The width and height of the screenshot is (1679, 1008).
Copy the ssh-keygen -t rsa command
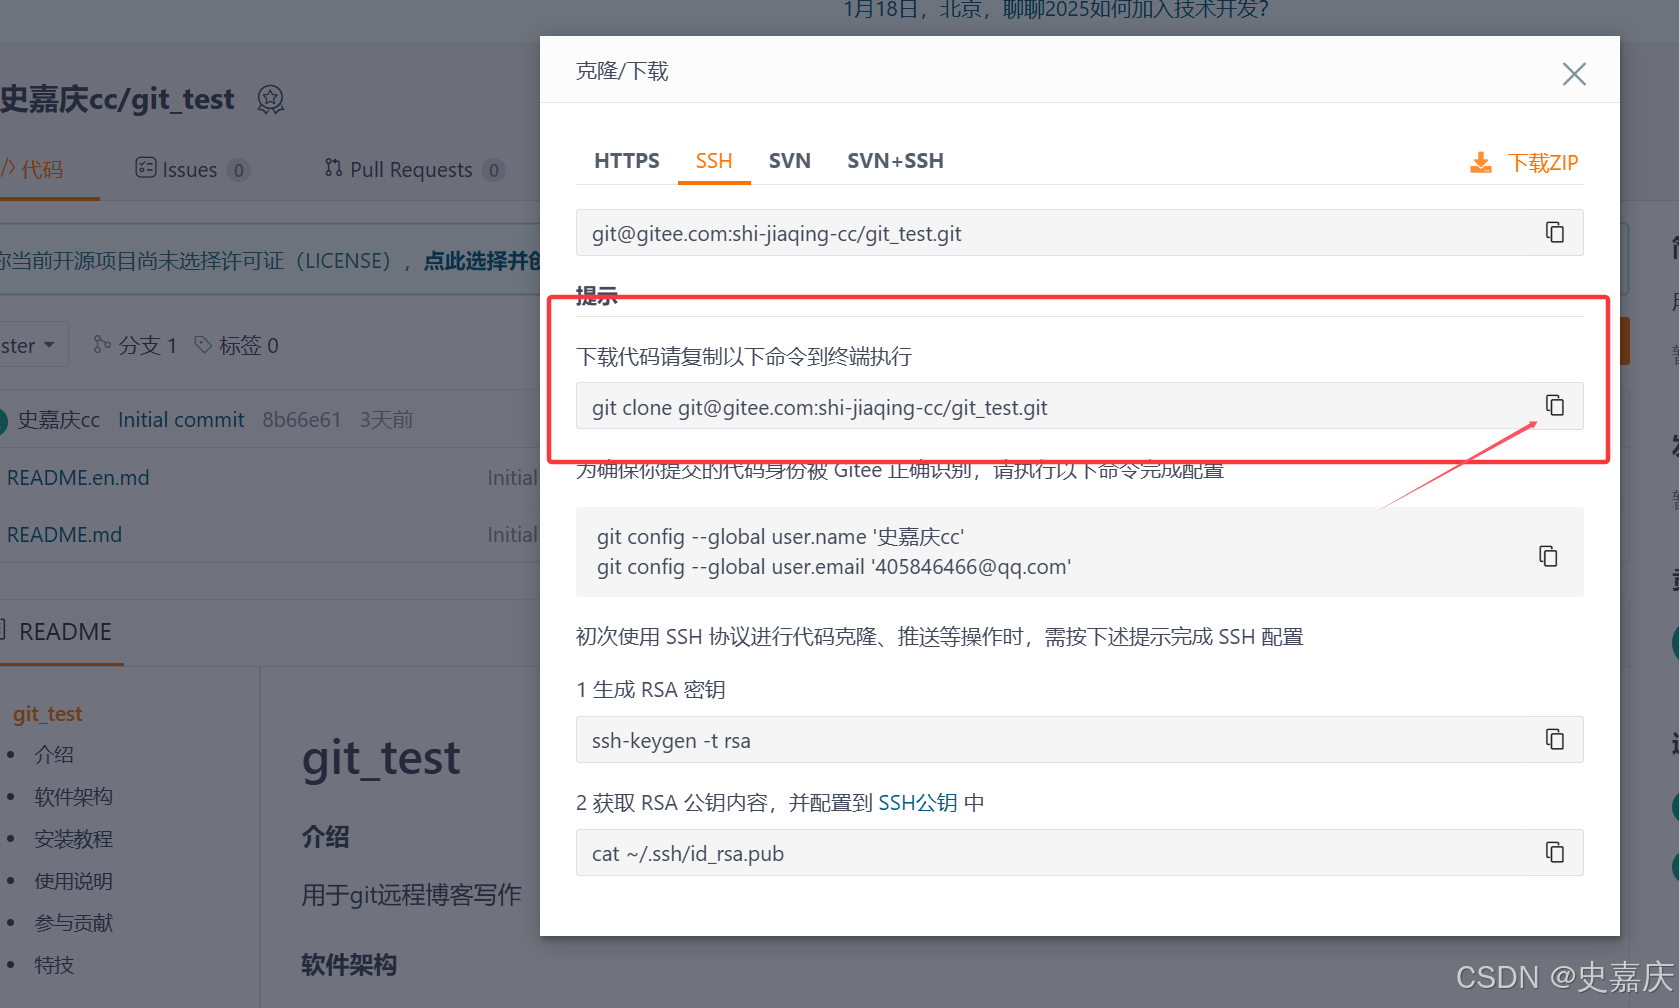[1555, 739]
